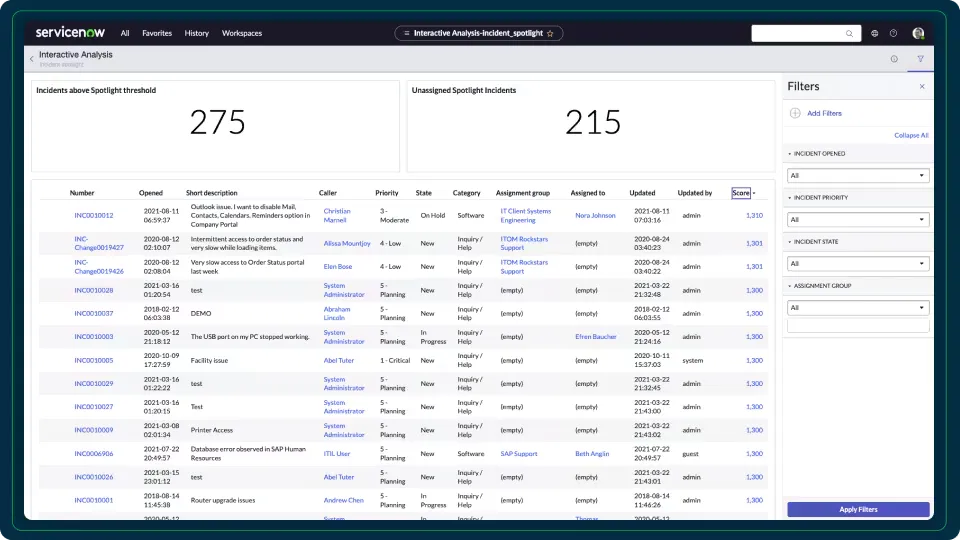Open the information icon in page header
960x540 pixels.
coord(894,59)
